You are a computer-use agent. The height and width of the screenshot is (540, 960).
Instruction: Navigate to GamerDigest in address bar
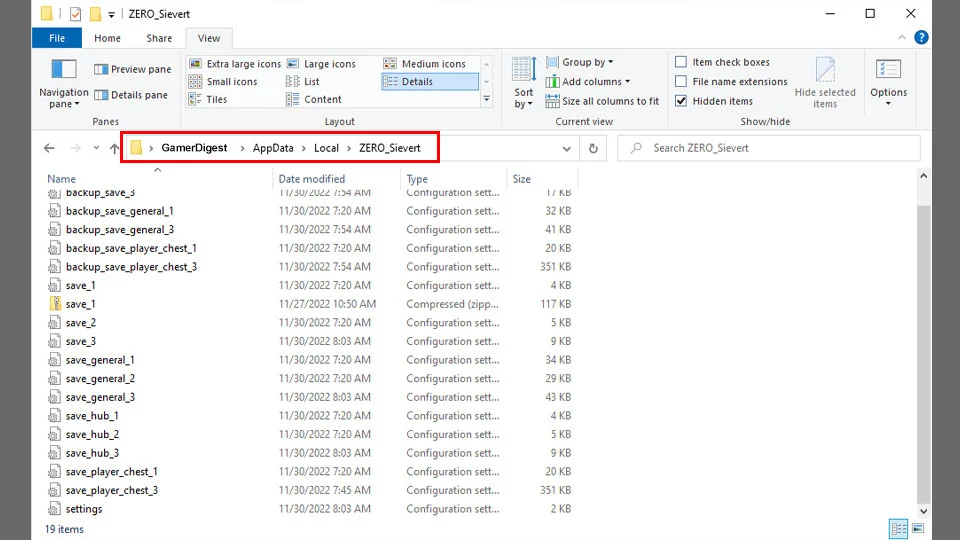[194, 148]
